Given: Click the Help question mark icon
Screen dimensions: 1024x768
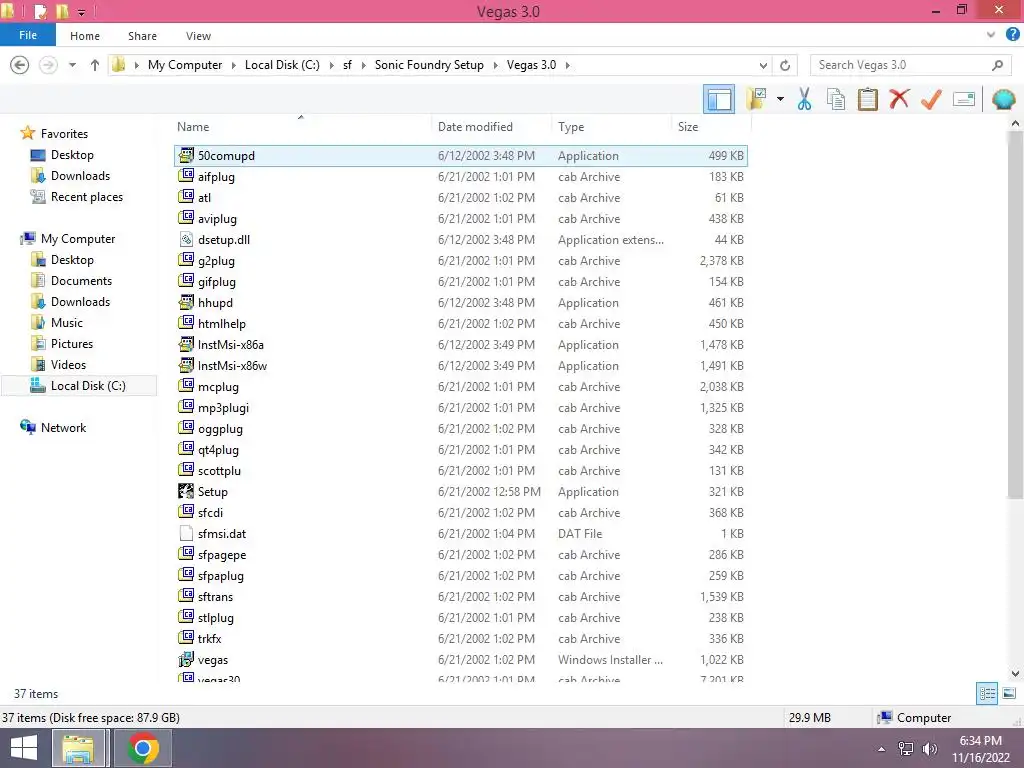Looking at the screenshot, I should pyautogui.click(x=1012, y=35).
